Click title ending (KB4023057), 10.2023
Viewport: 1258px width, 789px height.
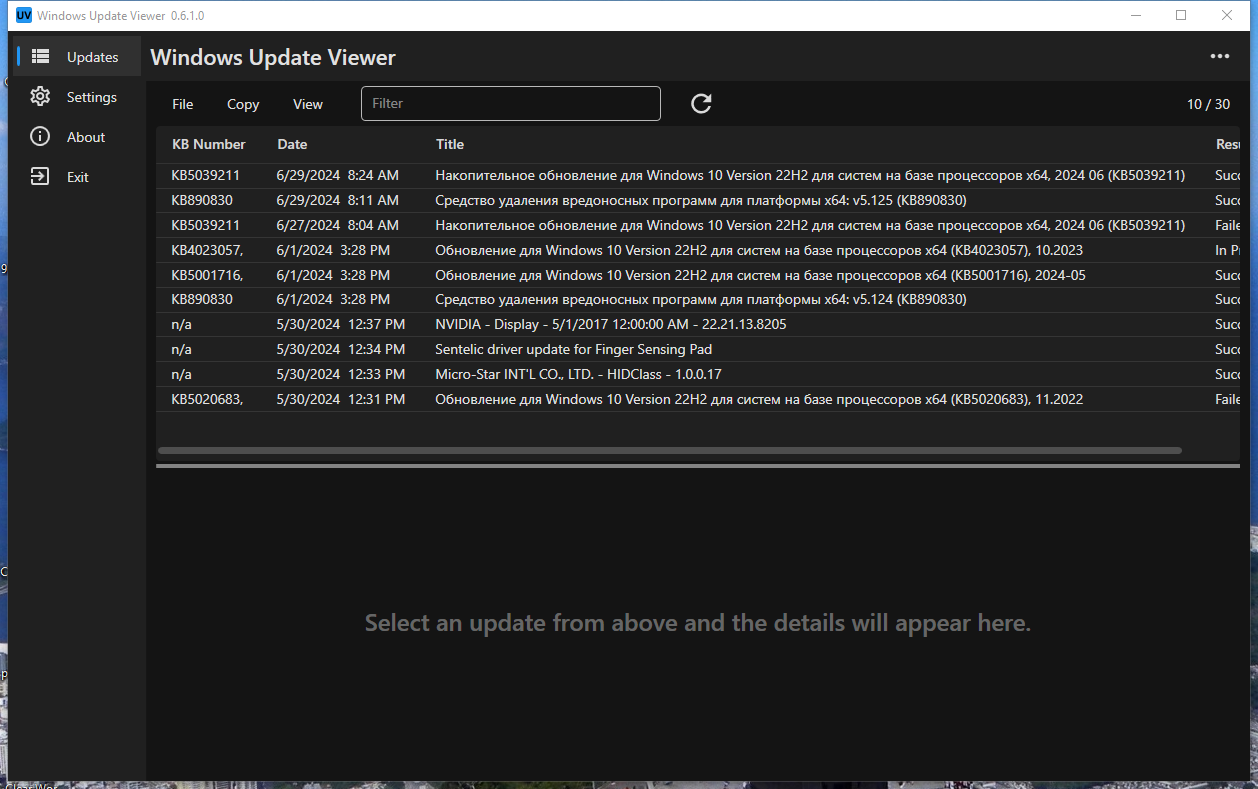(x=759, y=250)
